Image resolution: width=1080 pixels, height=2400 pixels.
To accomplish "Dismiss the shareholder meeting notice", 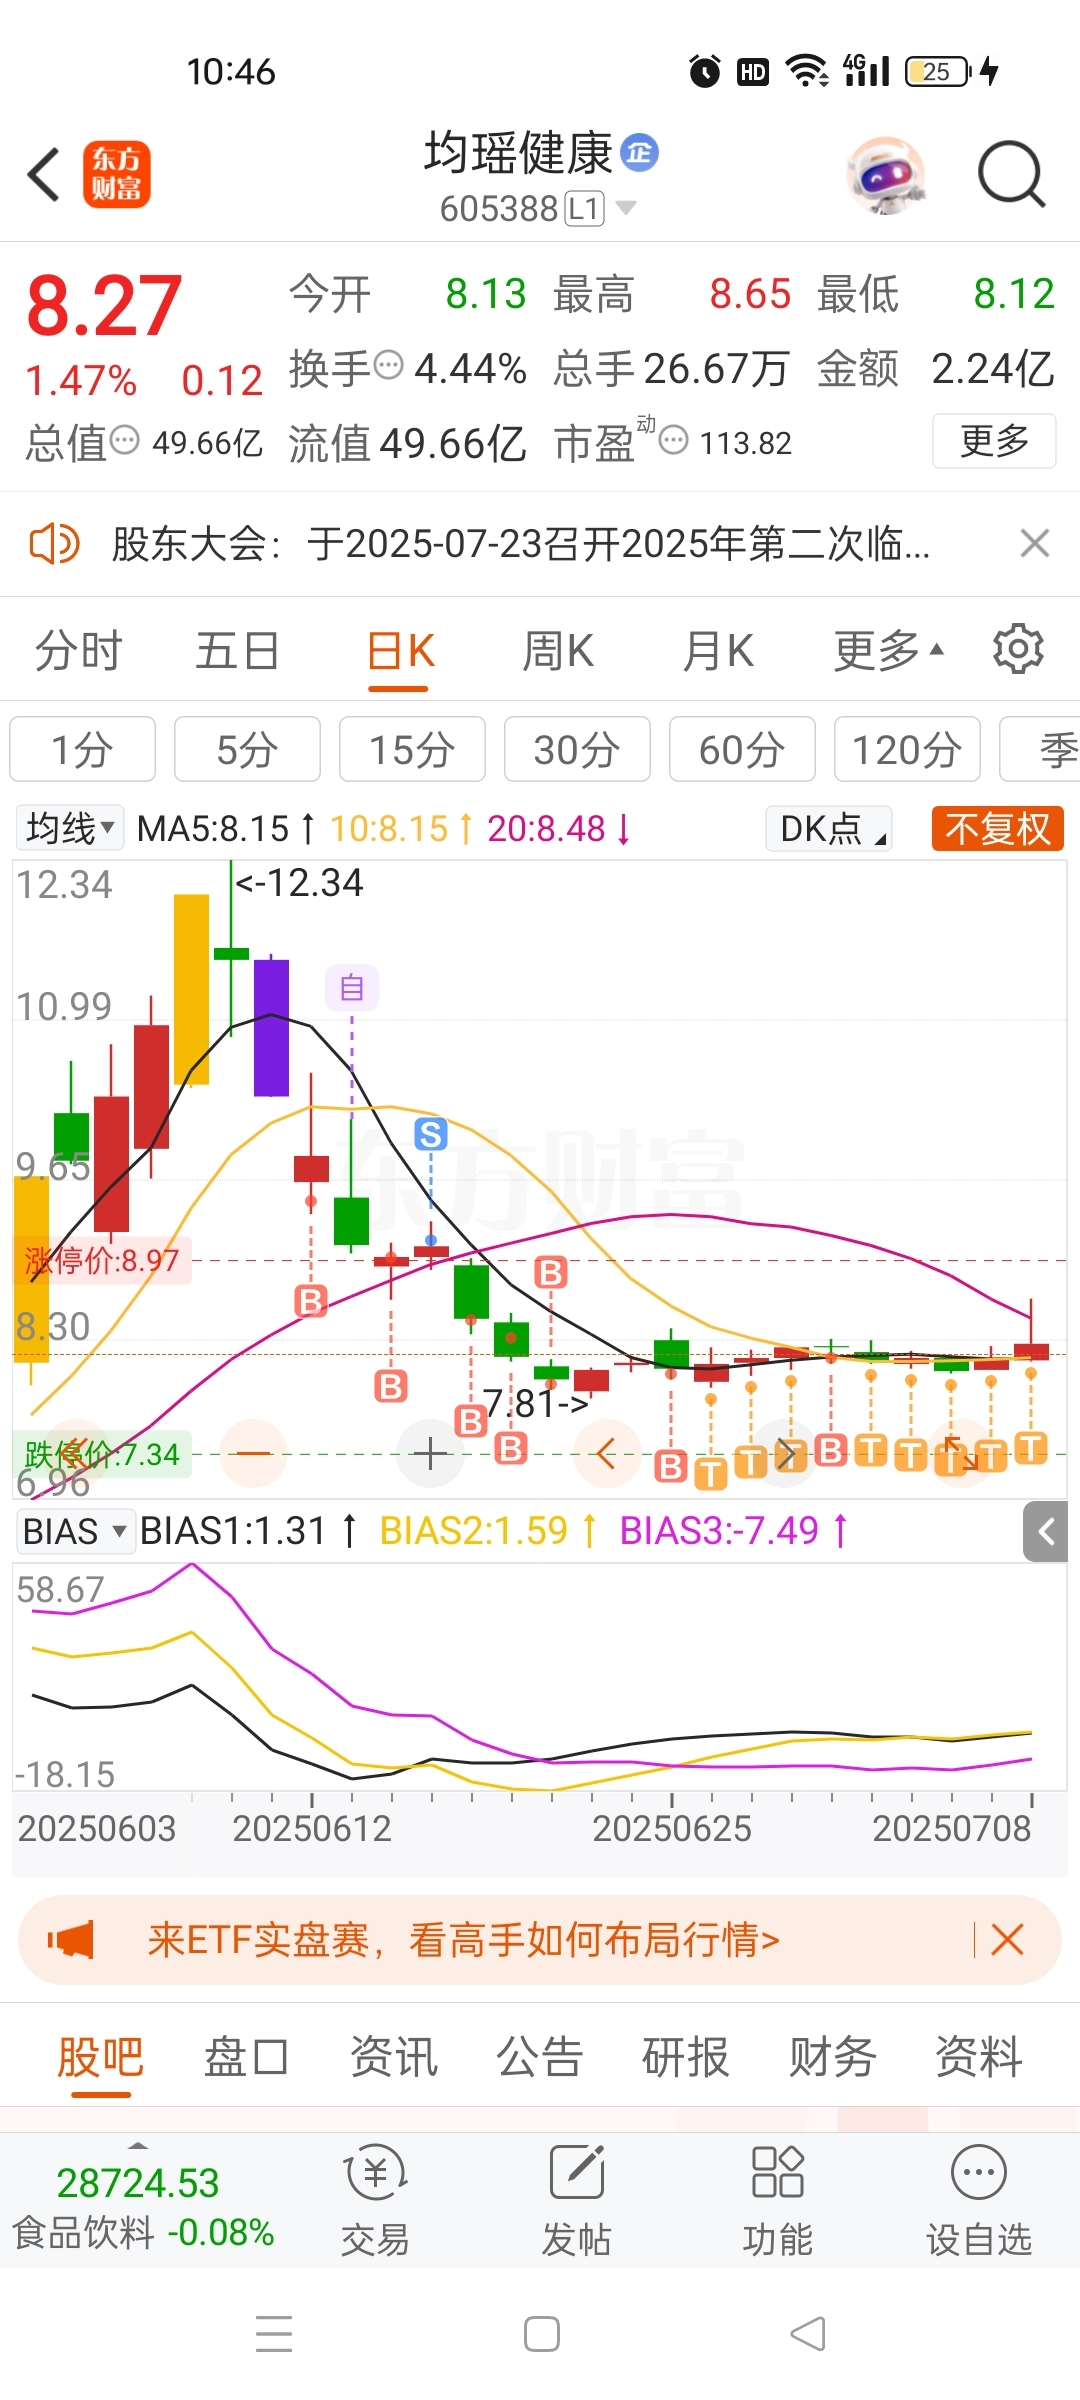I will coord(1034,543).
